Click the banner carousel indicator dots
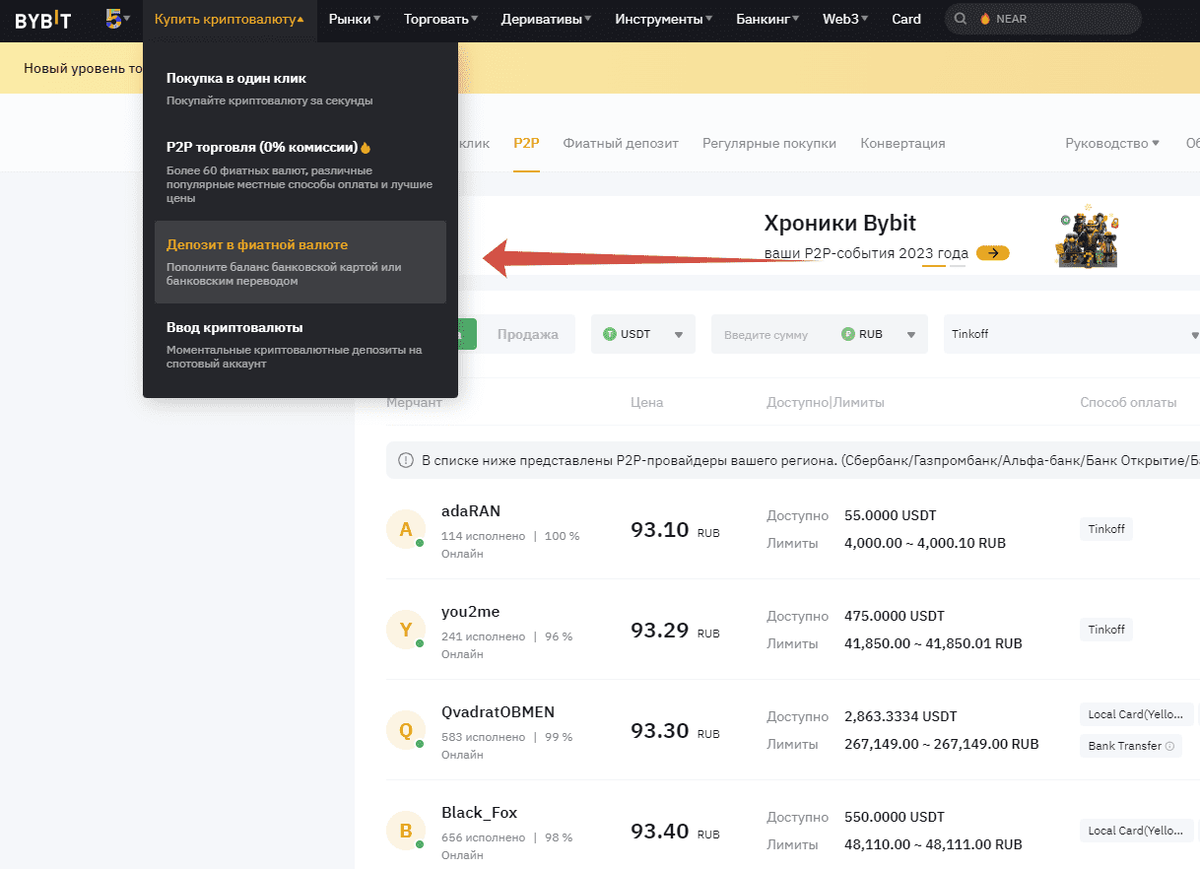The width and height of the screenshot is (1200, 869). [x=944, y=266]
